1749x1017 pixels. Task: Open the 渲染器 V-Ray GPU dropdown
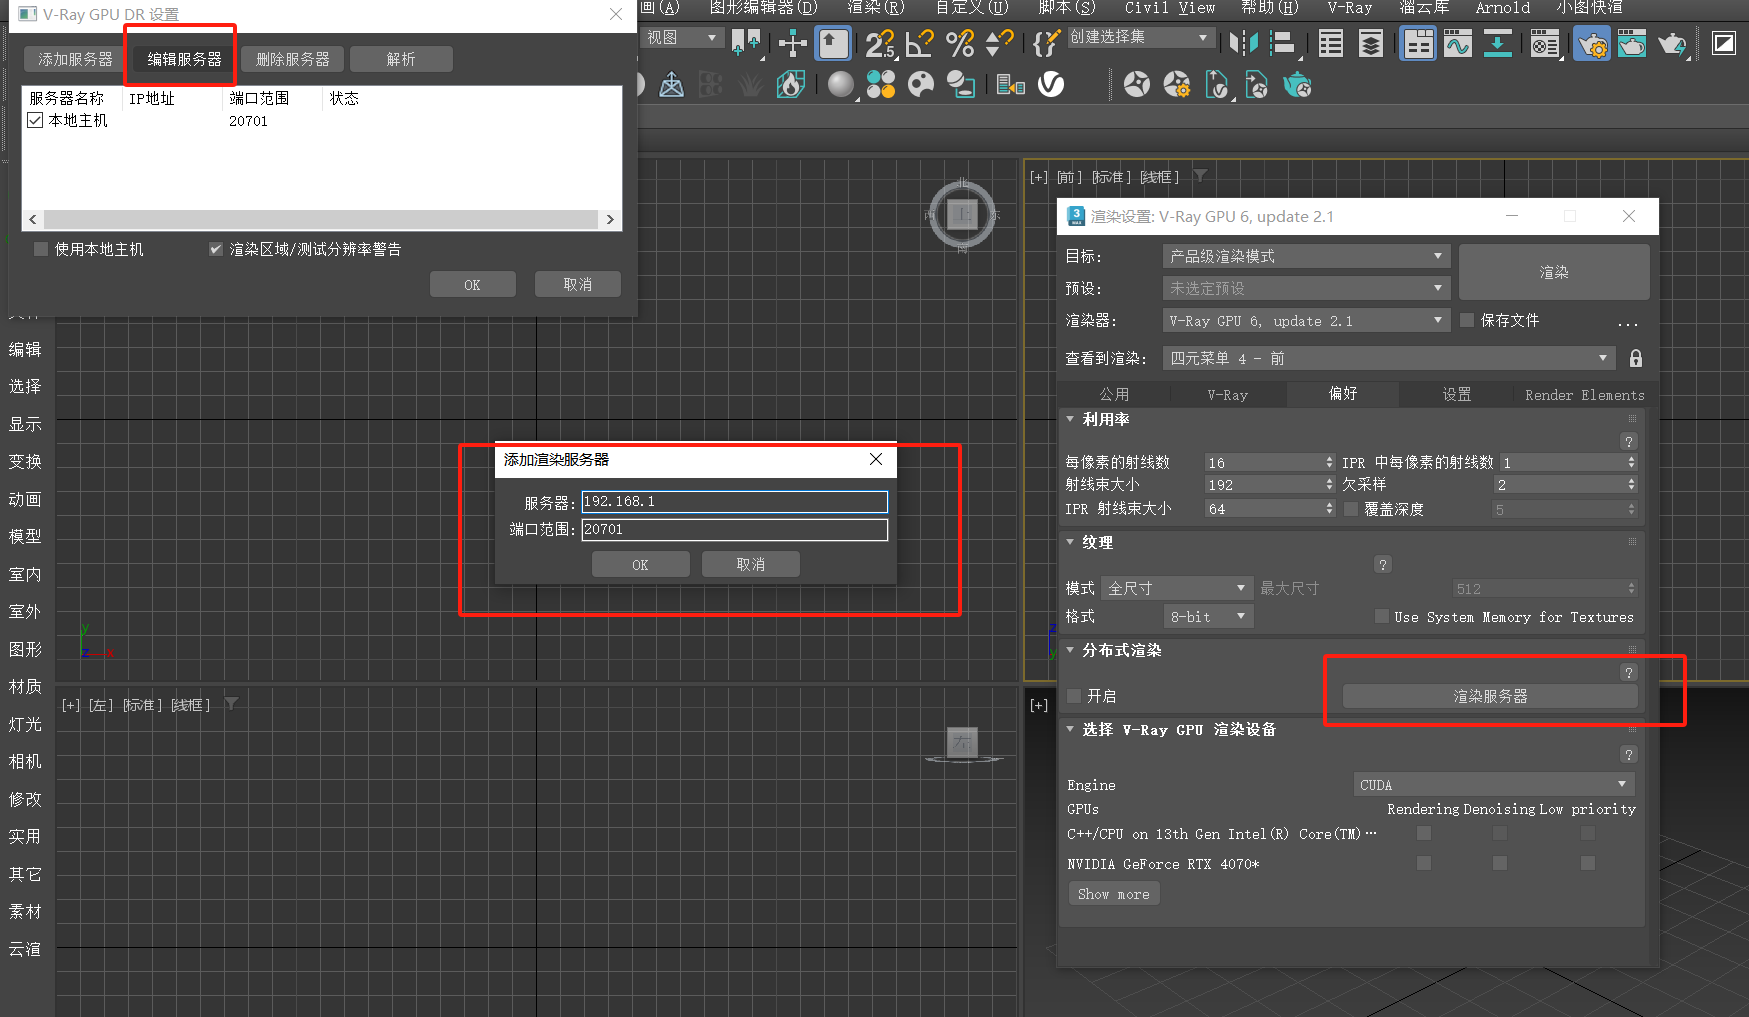coord(1306,321)
